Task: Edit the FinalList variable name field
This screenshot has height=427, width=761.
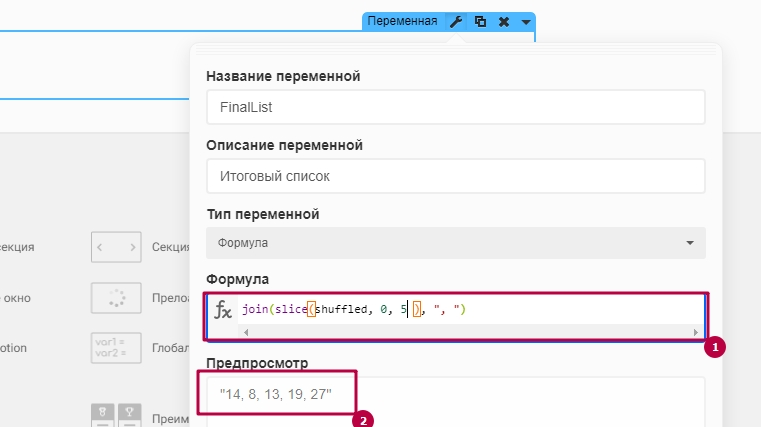Action: (456, 107)
